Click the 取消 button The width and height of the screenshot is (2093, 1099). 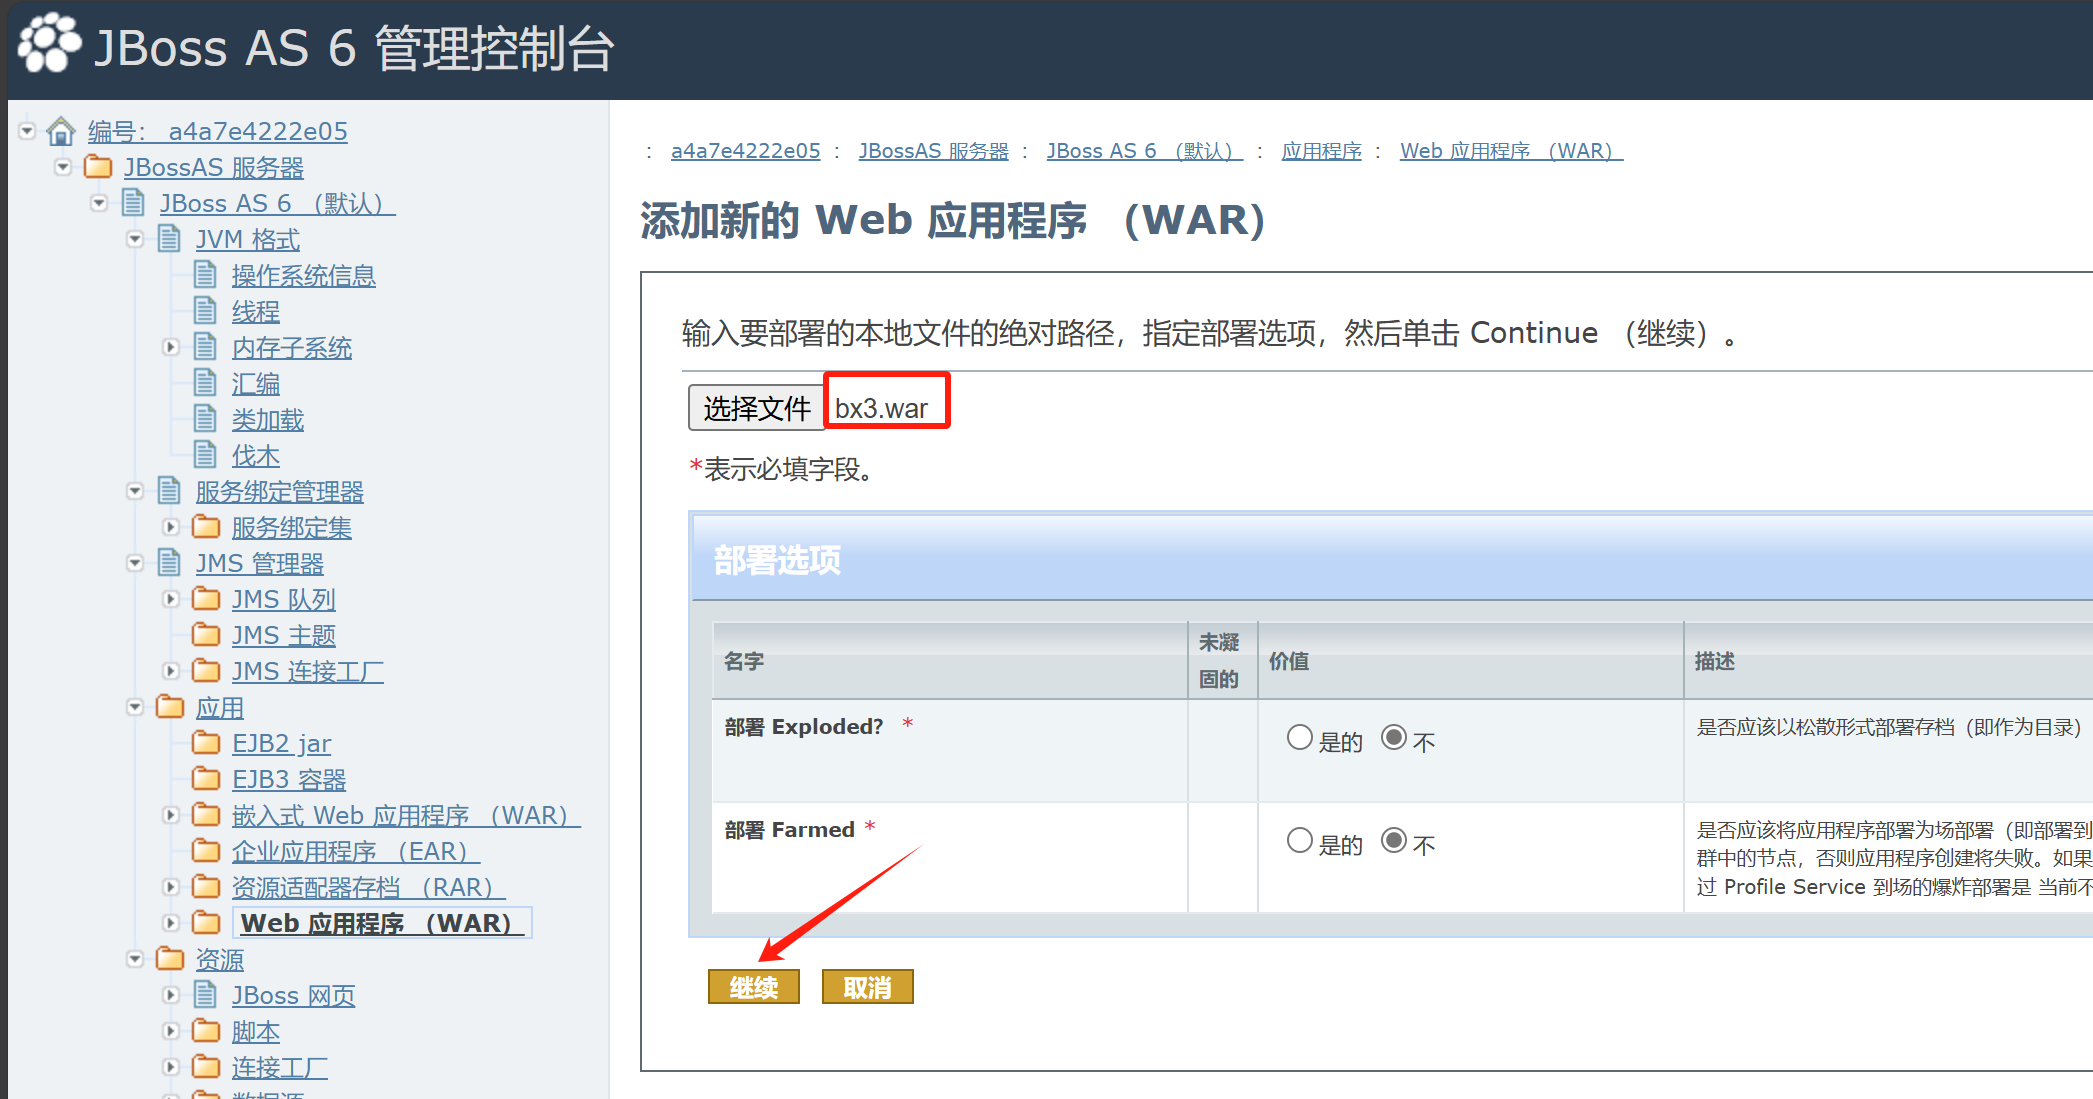click(x=867, y=987)
